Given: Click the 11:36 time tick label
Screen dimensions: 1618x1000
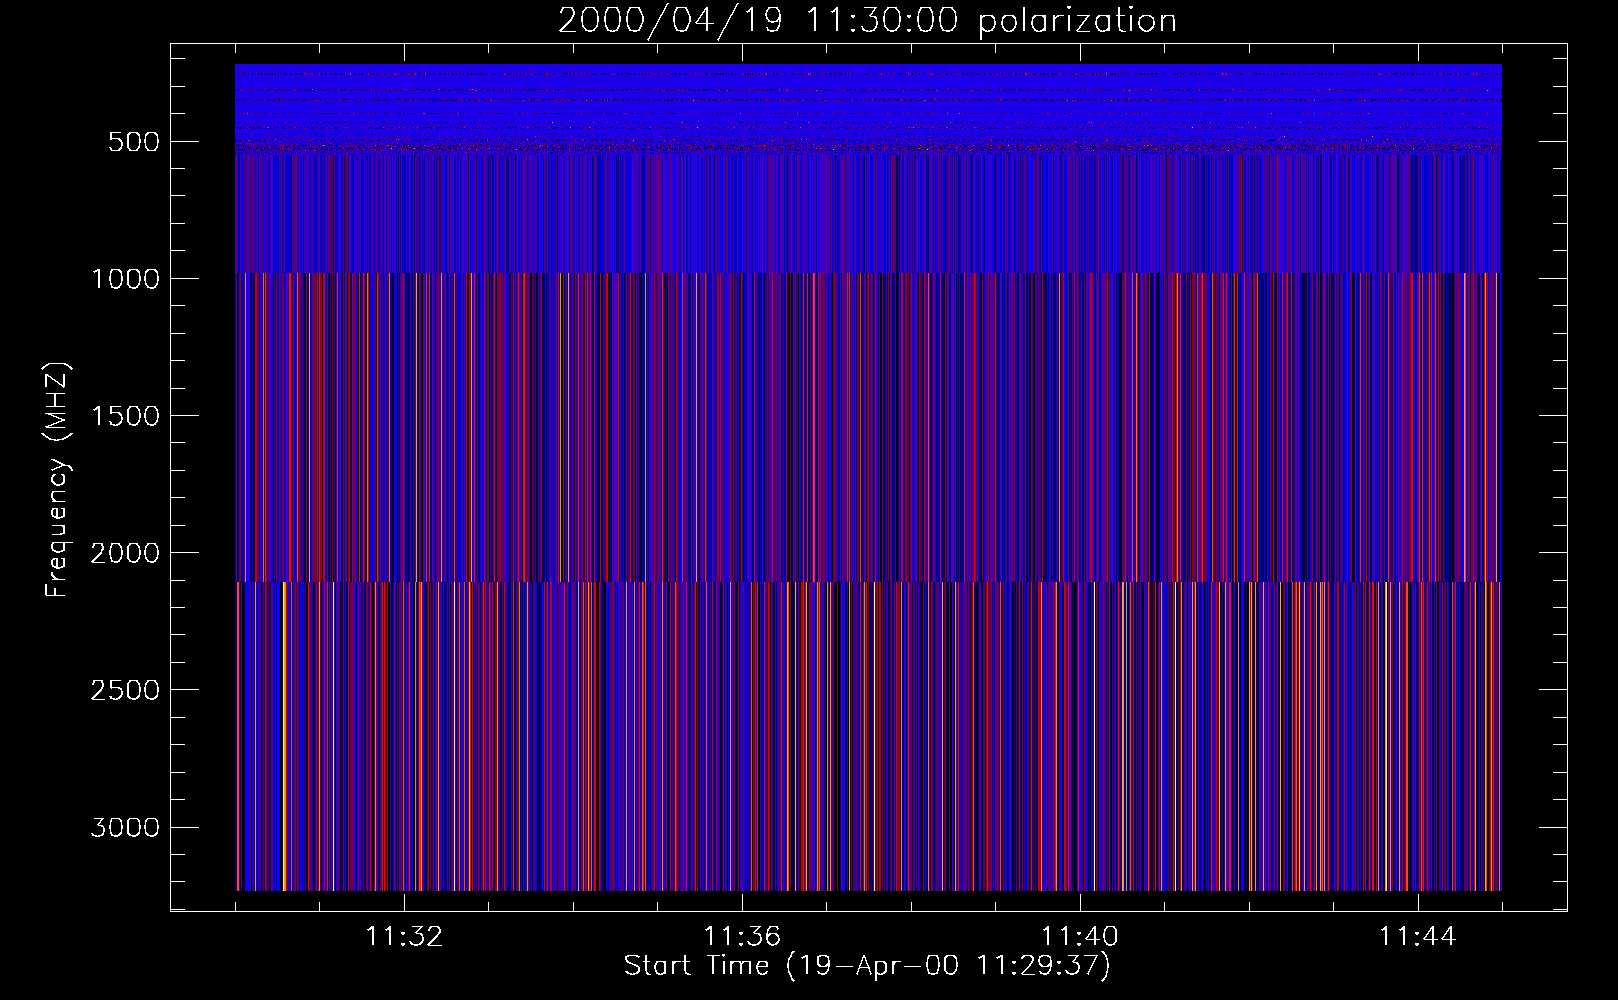Looking at the screenshot, I should point(742,937).
